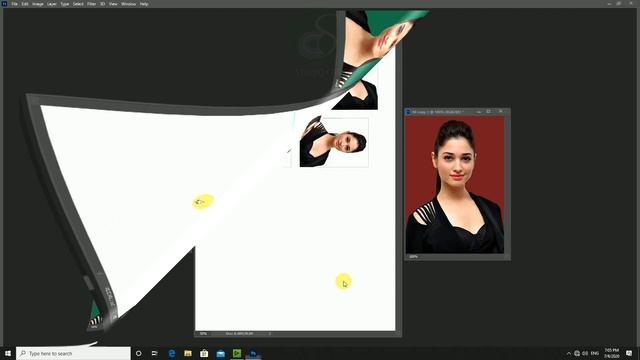Click the volume icon in system tray
This screenshot has height=360, width=640.
click(585, 353)
